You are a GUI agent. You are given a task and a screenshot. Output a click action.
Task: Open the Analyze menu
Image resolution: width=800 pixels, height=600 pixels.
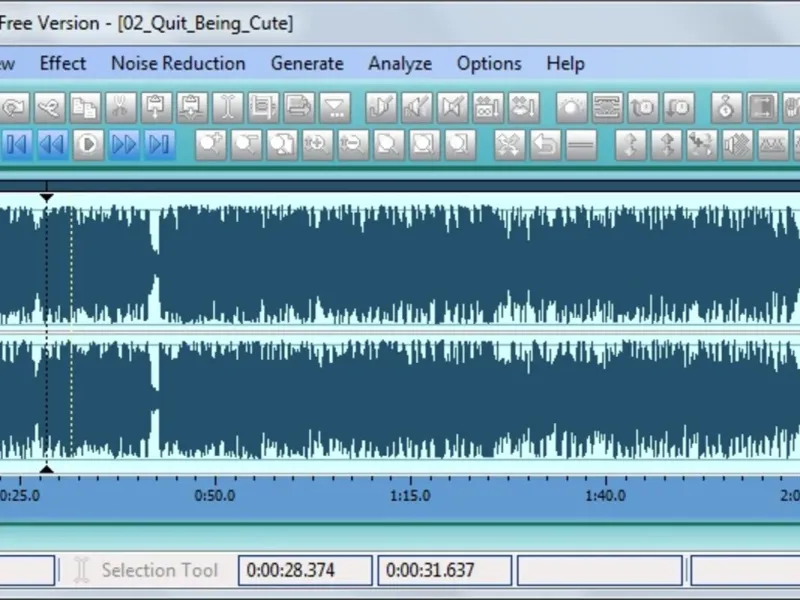[x=400, y=64]
